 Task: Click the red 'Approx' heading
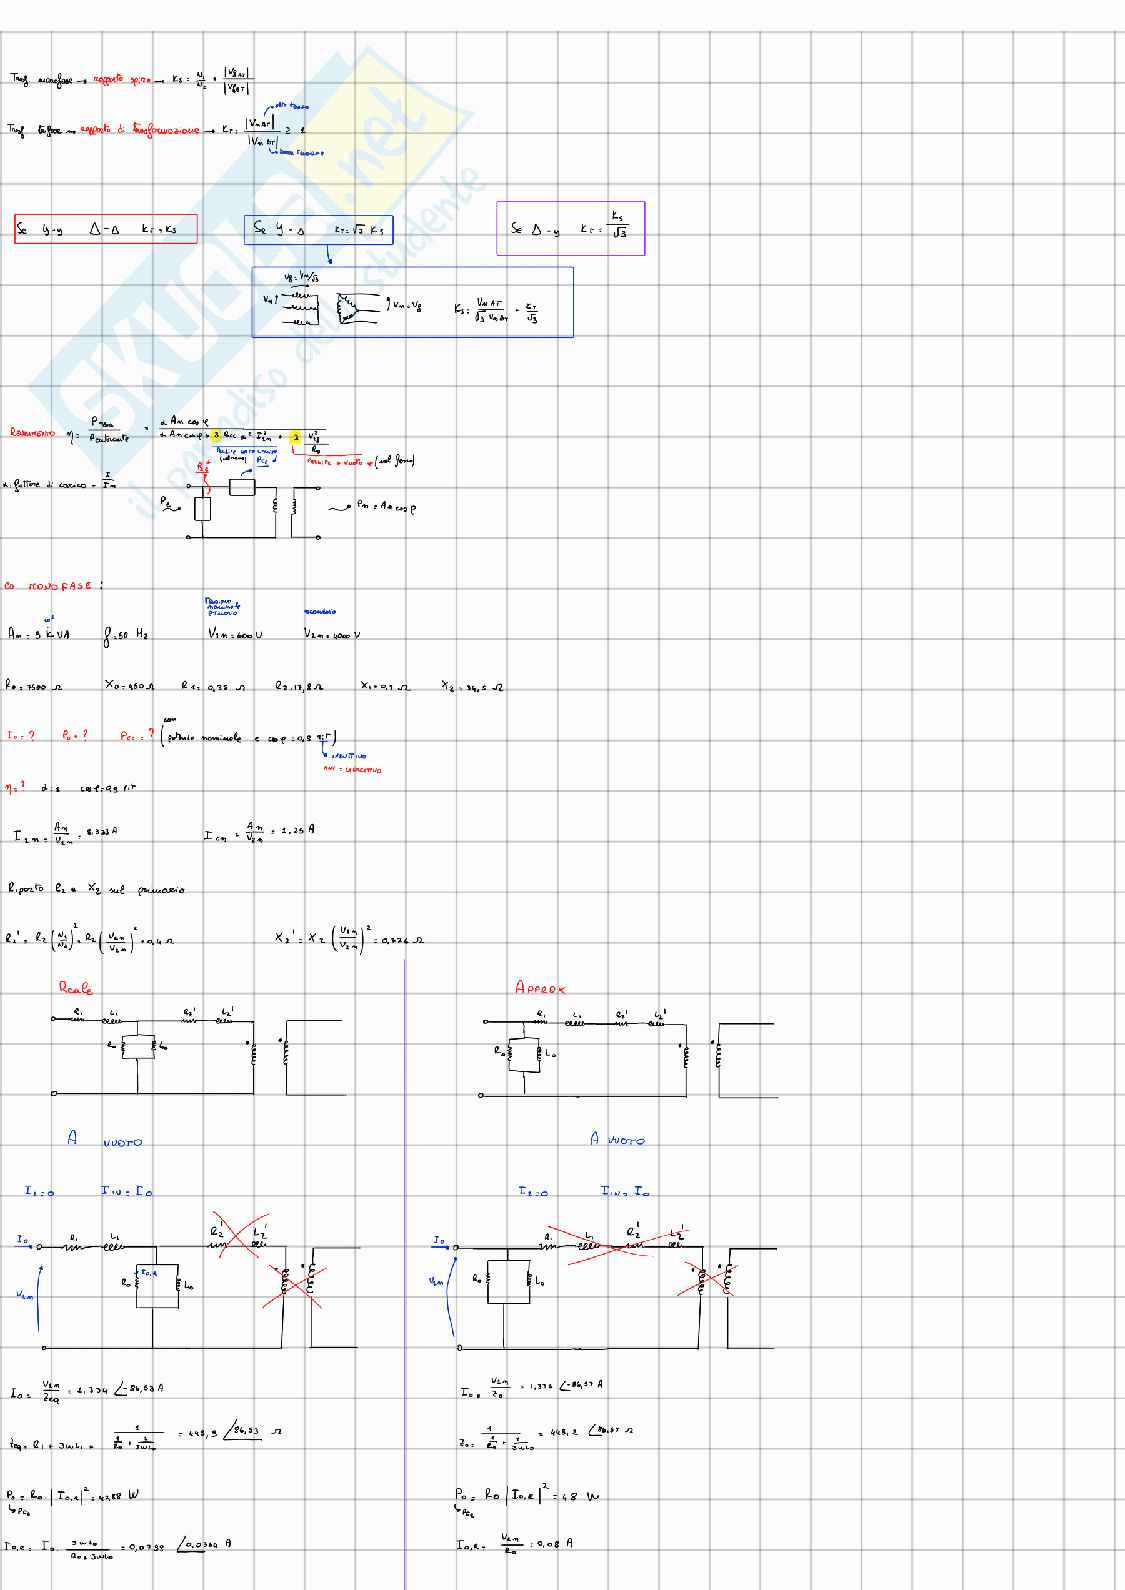540,988
